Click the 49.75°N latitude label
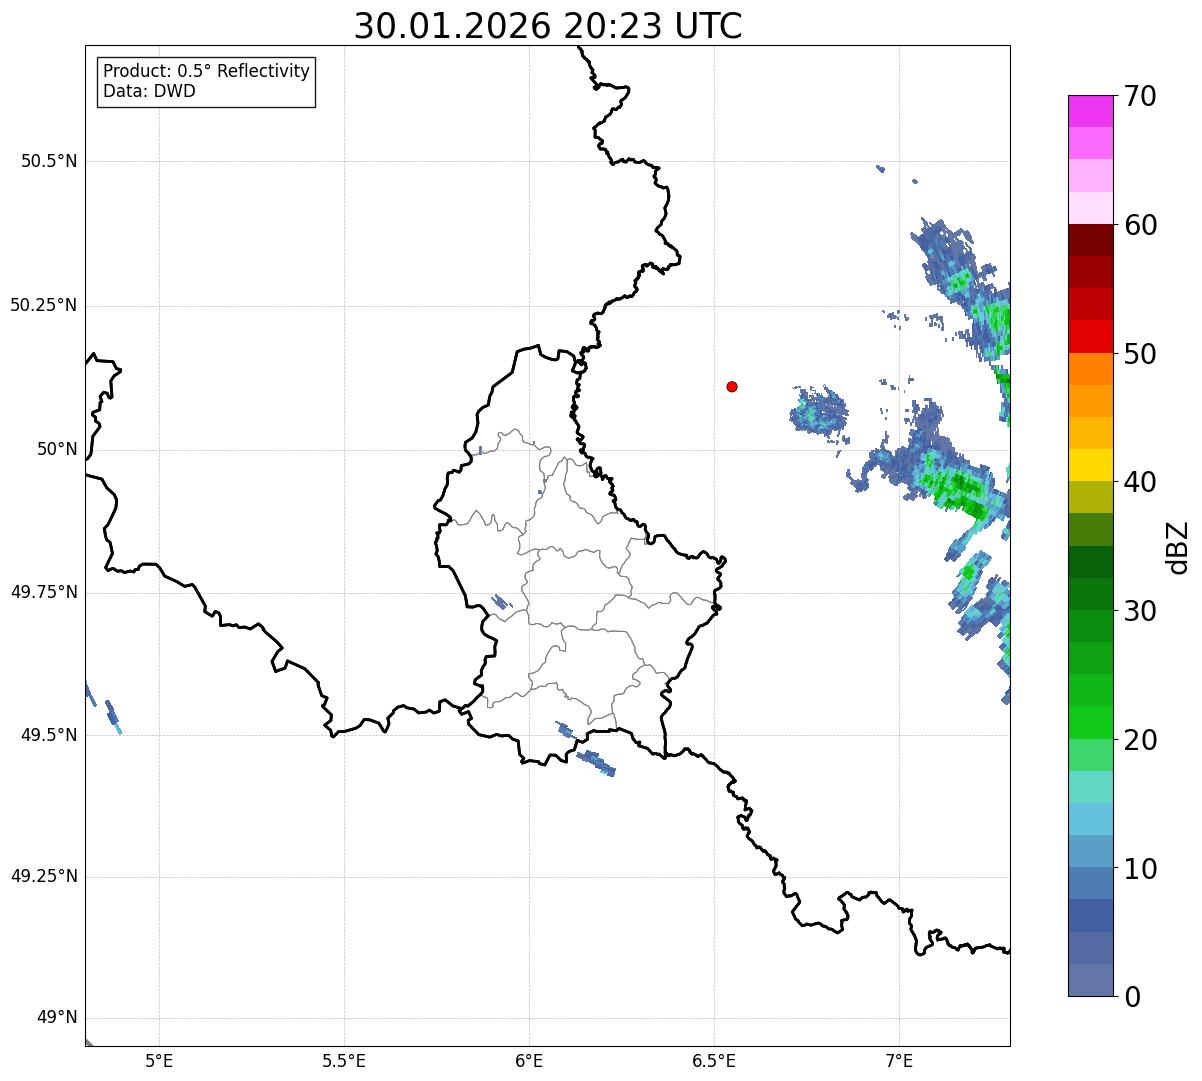The width and height of the screenshot is (1202, 1081). tap(44, 592)
